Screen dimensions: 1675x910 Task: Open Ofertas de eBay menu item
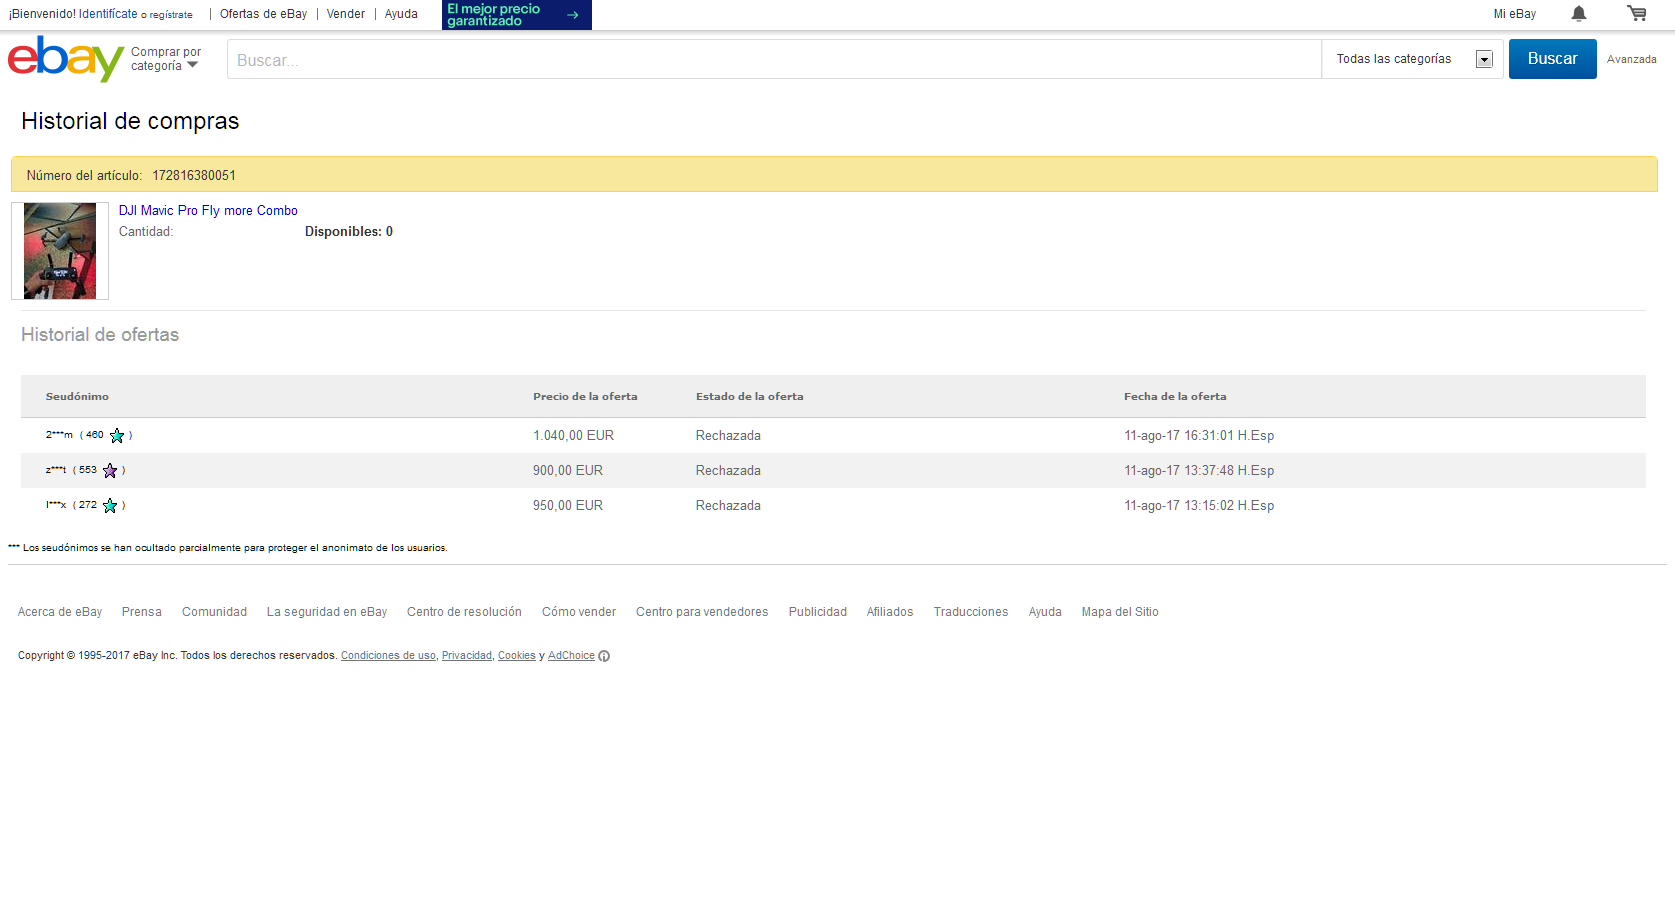point(263,14)
